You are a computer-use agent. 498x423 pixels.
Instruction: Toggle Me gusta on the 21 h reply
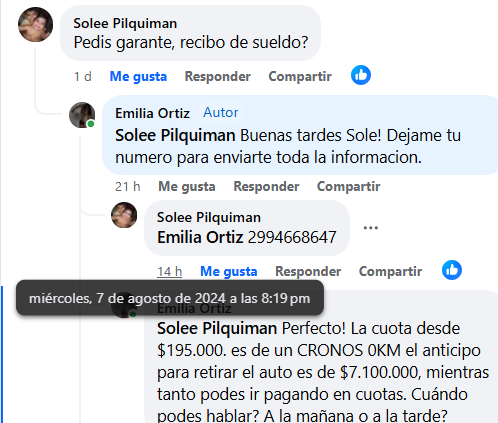[x=187, y=186]
